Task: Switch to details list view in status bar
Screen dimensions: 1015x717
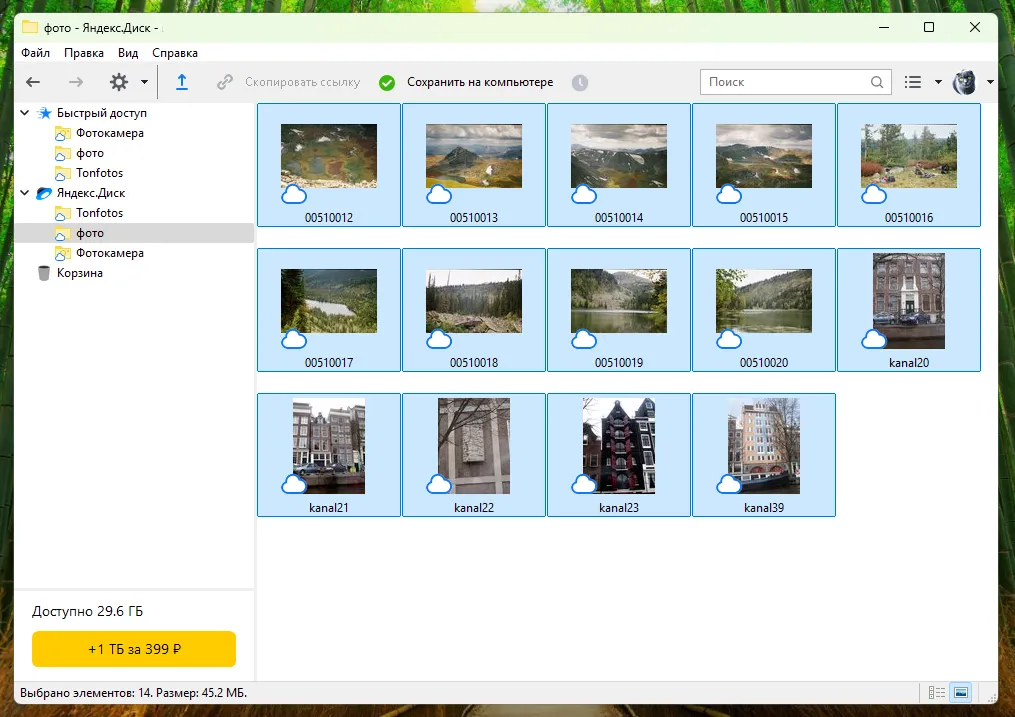Action: [x=937, y=692]
